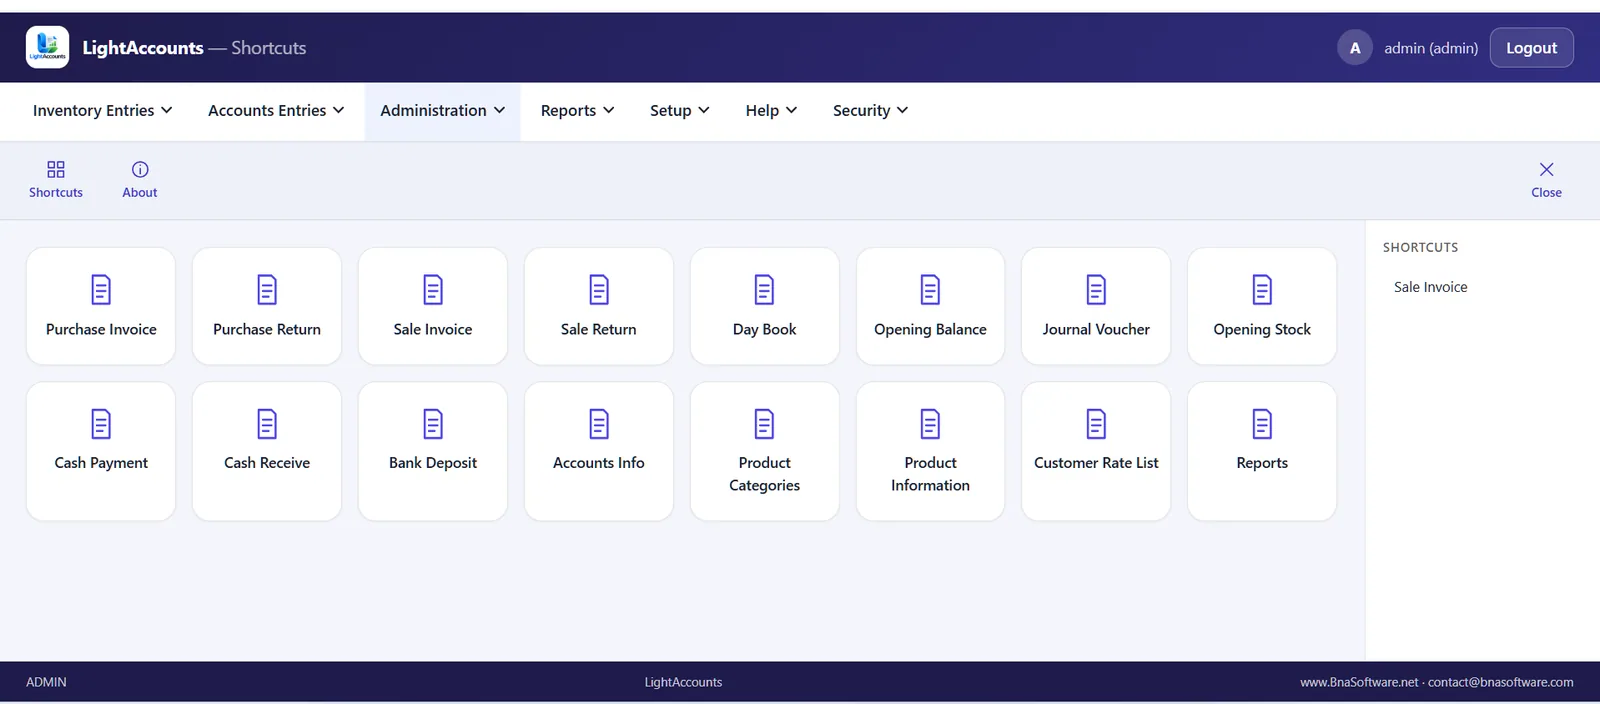Click the Reports card document icon

click(1262, 424)
